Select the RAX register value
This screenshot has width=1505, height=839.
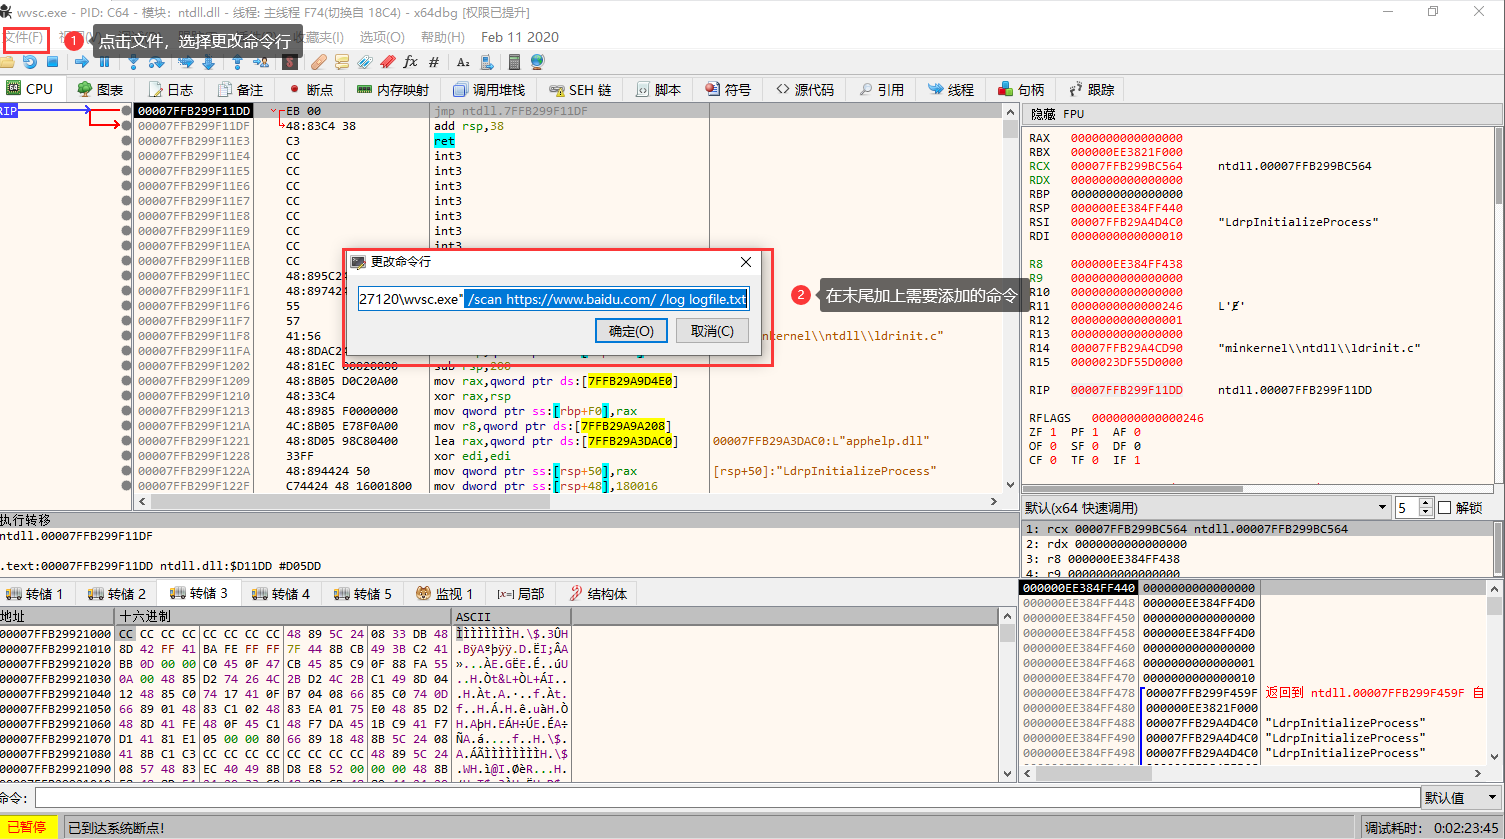click(1126, 138)
